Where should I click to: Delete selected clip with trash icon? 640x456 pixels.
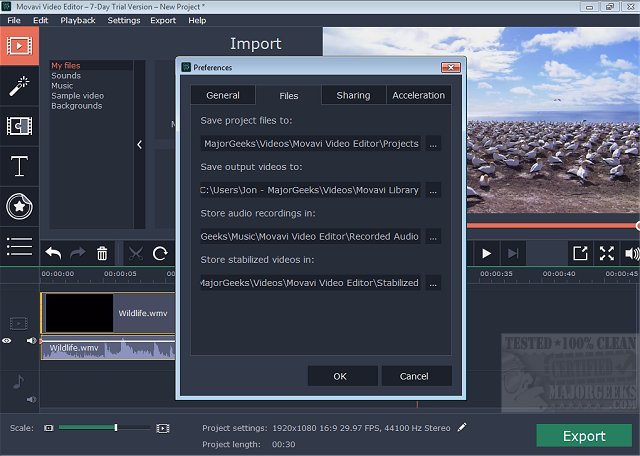tap(102, 254)
